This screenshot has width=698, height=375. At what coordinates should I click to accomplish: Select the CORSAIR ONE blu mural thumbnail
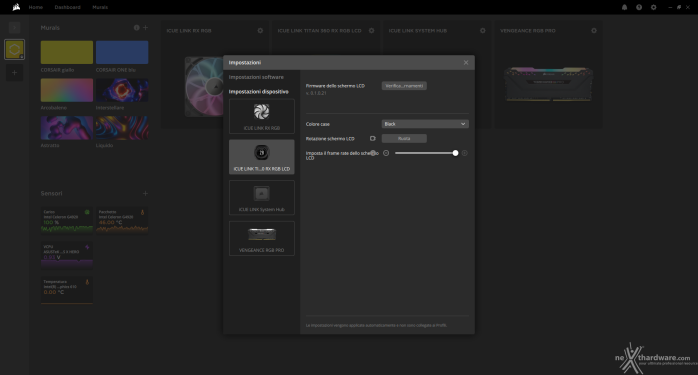122,52
